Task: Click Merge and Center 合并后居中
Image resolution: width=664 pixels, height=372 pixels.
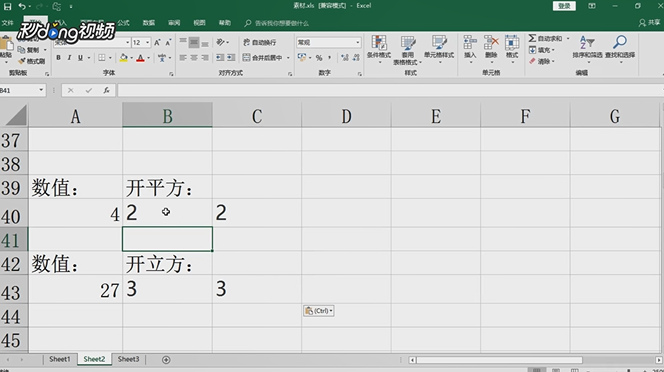Action: tap(263, 58)
